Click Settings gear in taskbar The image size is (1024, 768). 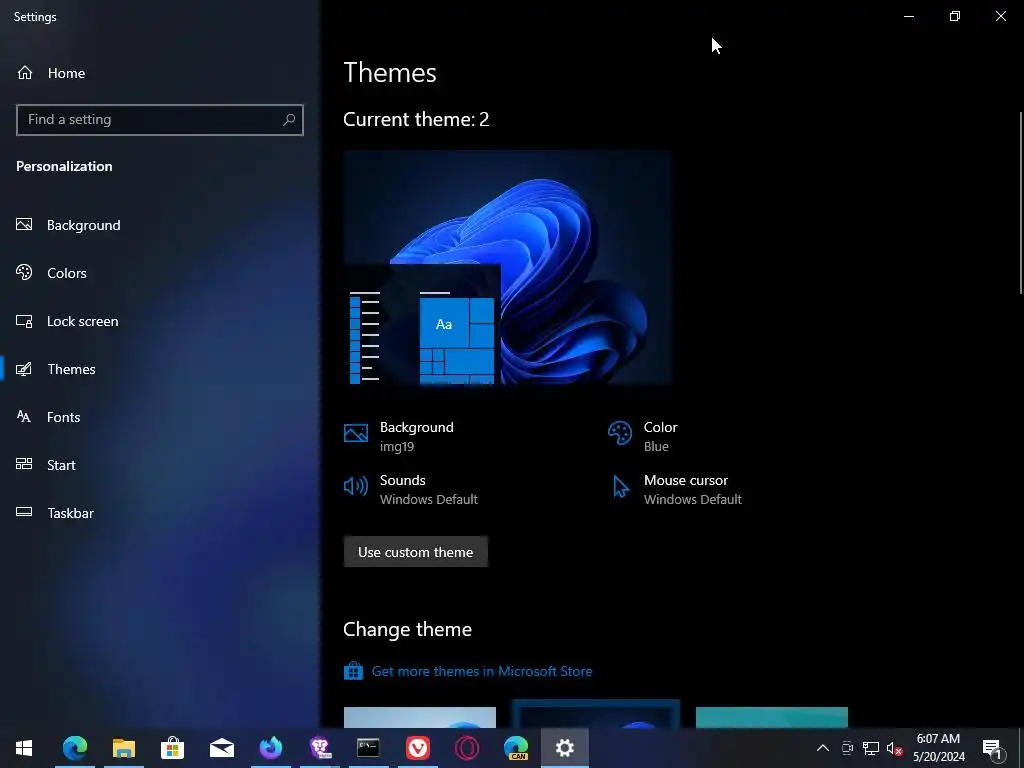pyautogui.click(x=564, y=748)
